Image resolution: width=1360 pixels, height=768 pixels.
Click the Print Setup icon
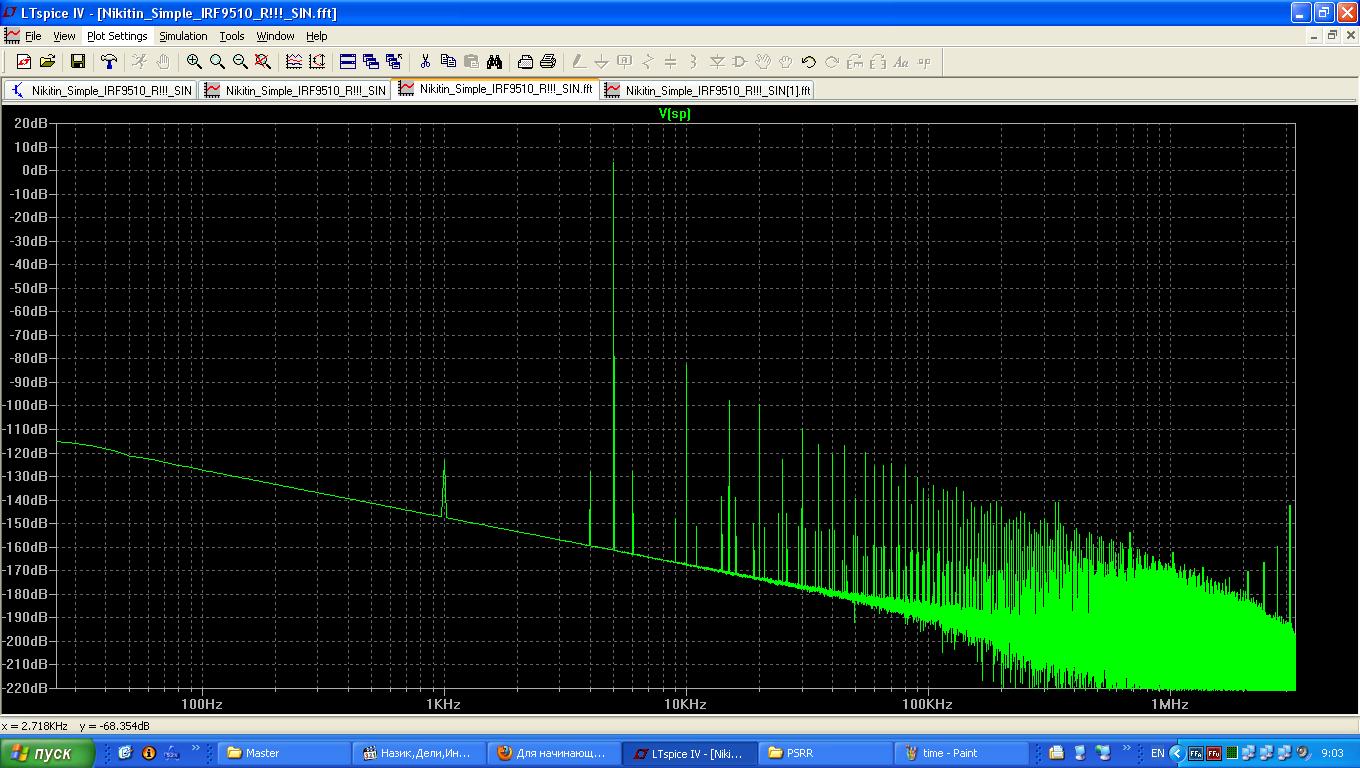525,62
